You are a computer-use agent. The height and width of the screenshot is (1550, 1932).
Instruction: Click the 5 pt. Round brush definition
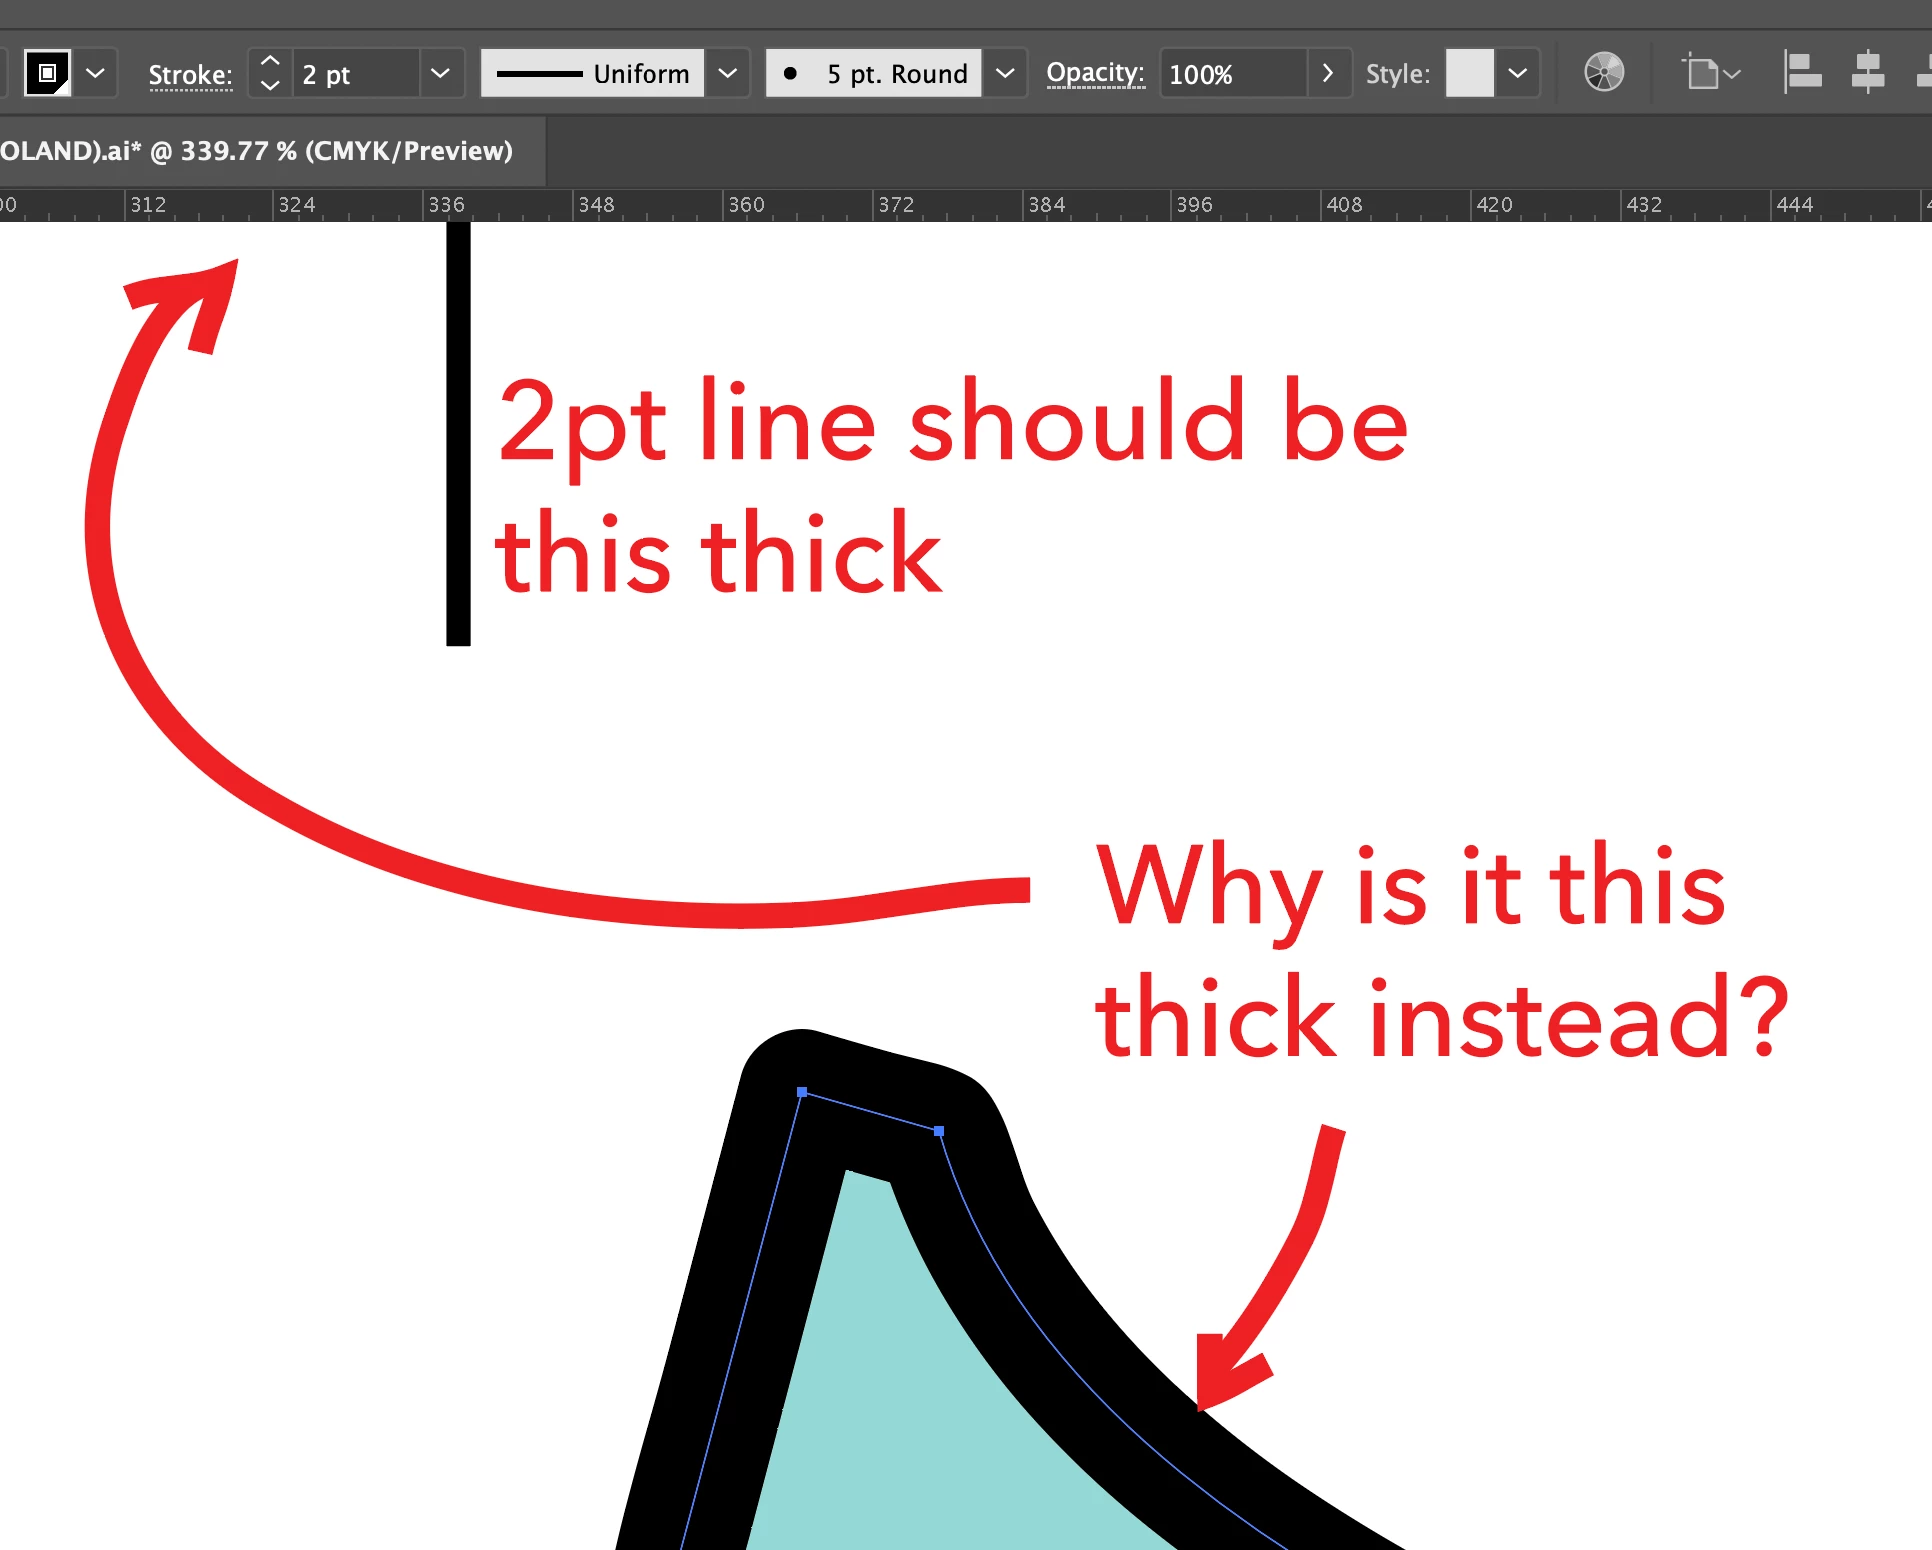tap(874, 73)
